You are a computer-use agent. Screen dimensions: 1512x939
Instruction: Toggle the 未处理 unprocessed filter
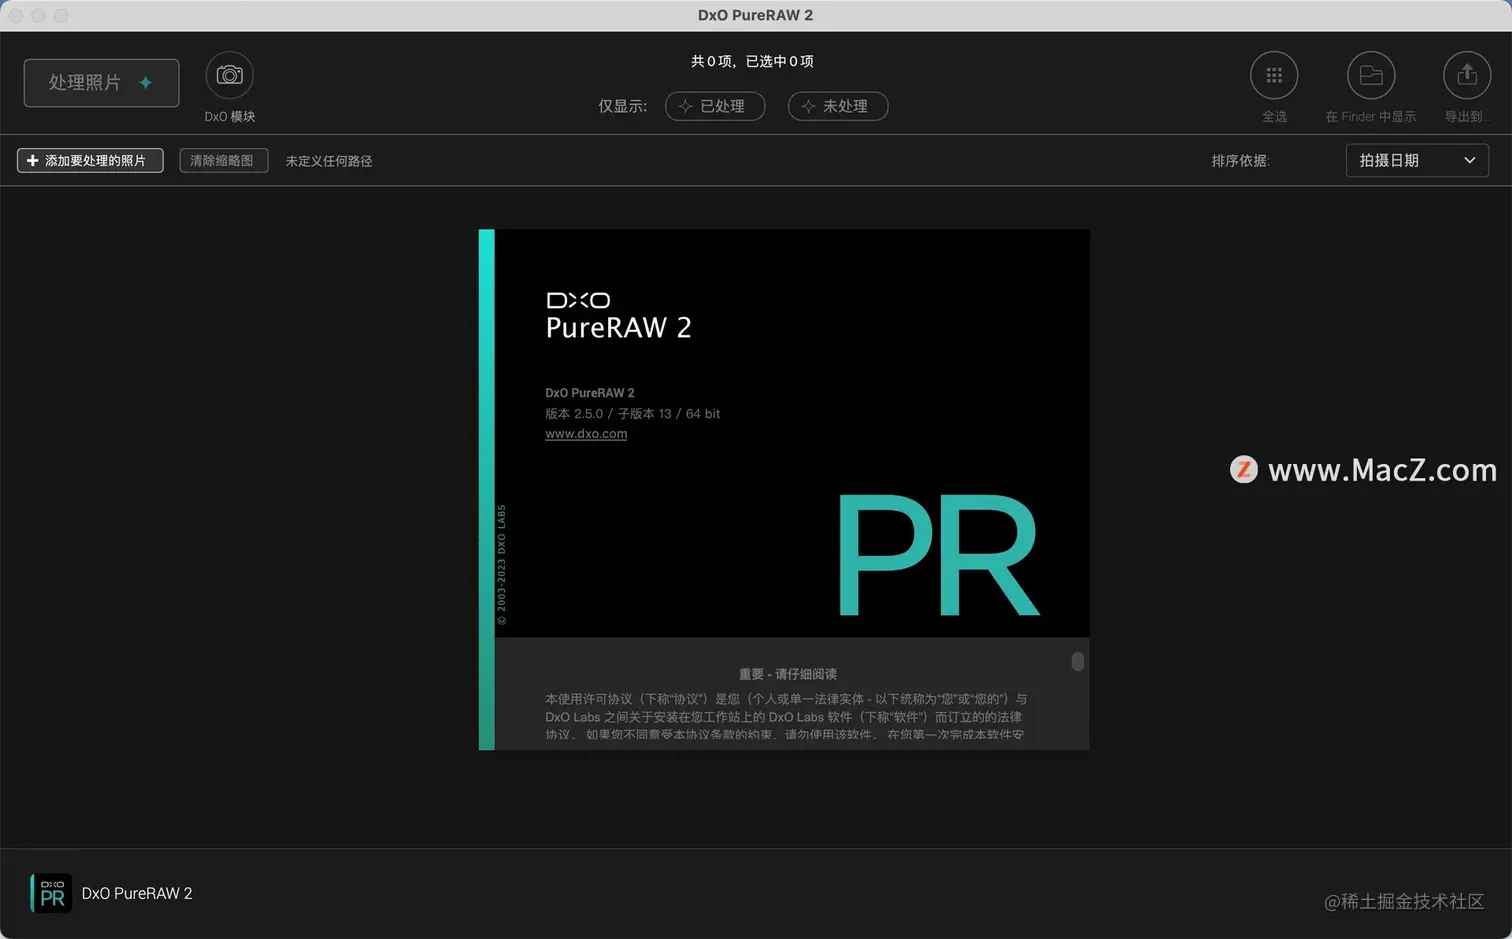(x=838, y=106)
